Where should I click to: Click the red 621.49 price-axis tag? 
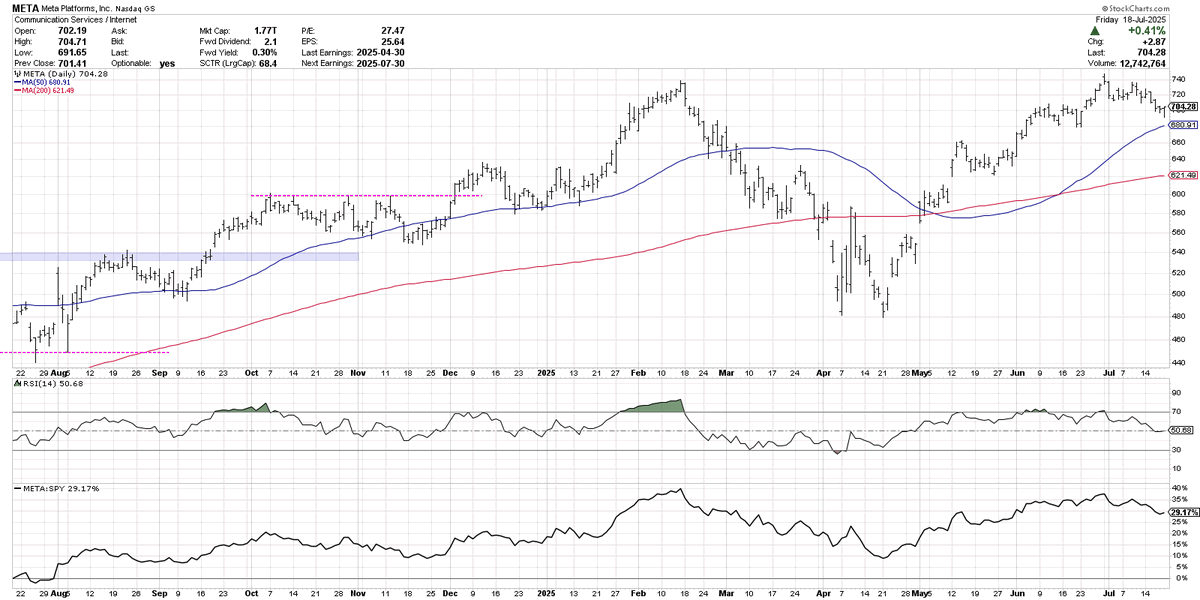tap(1181, 176)
